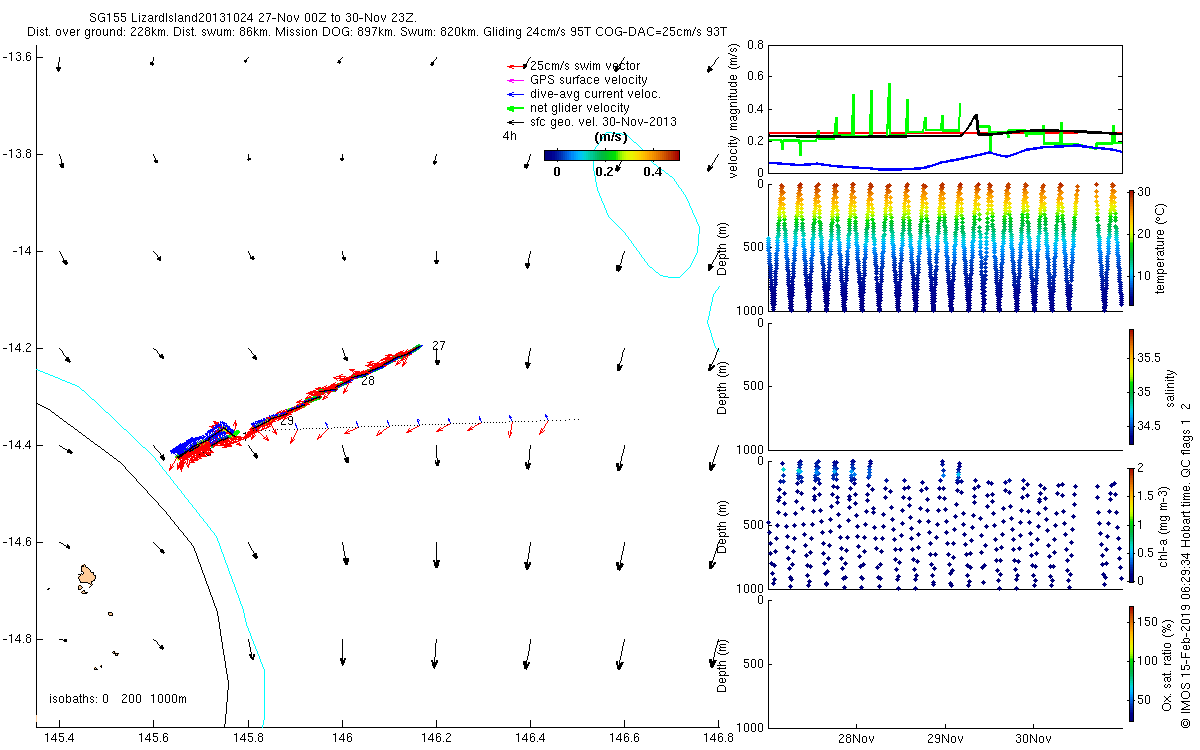
Task: Click the salinity color bar
Action: pos(1132,386)
